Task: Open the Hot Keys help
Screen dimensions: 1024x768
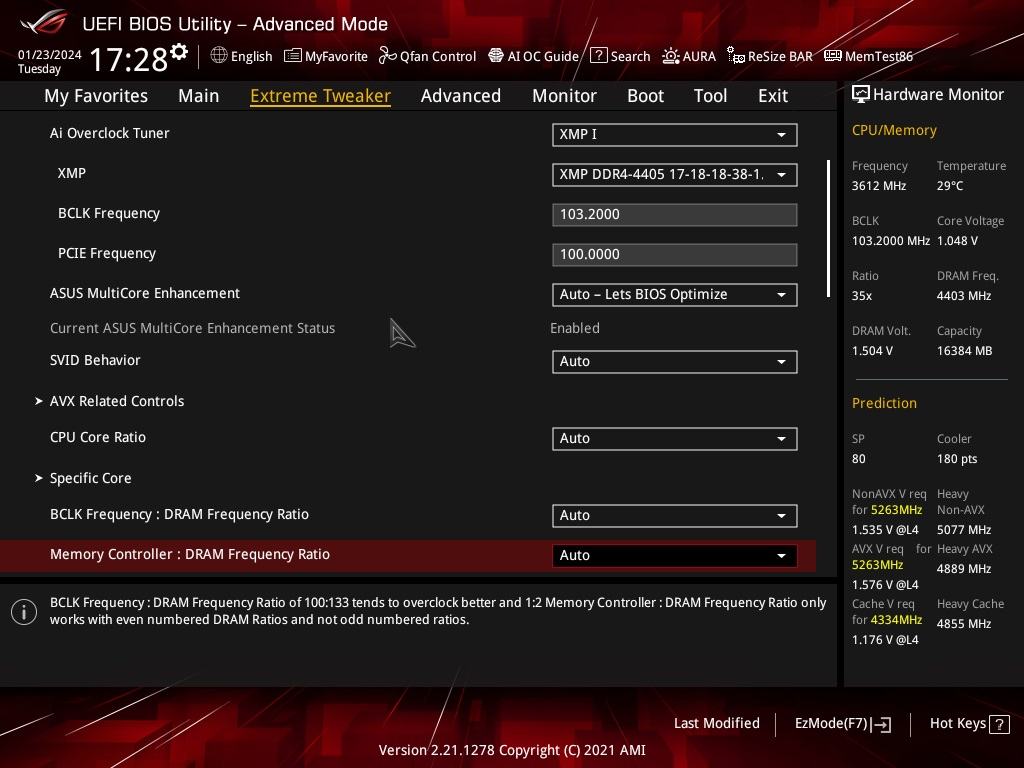Action: pyautogui.click(x=969, y=724)
